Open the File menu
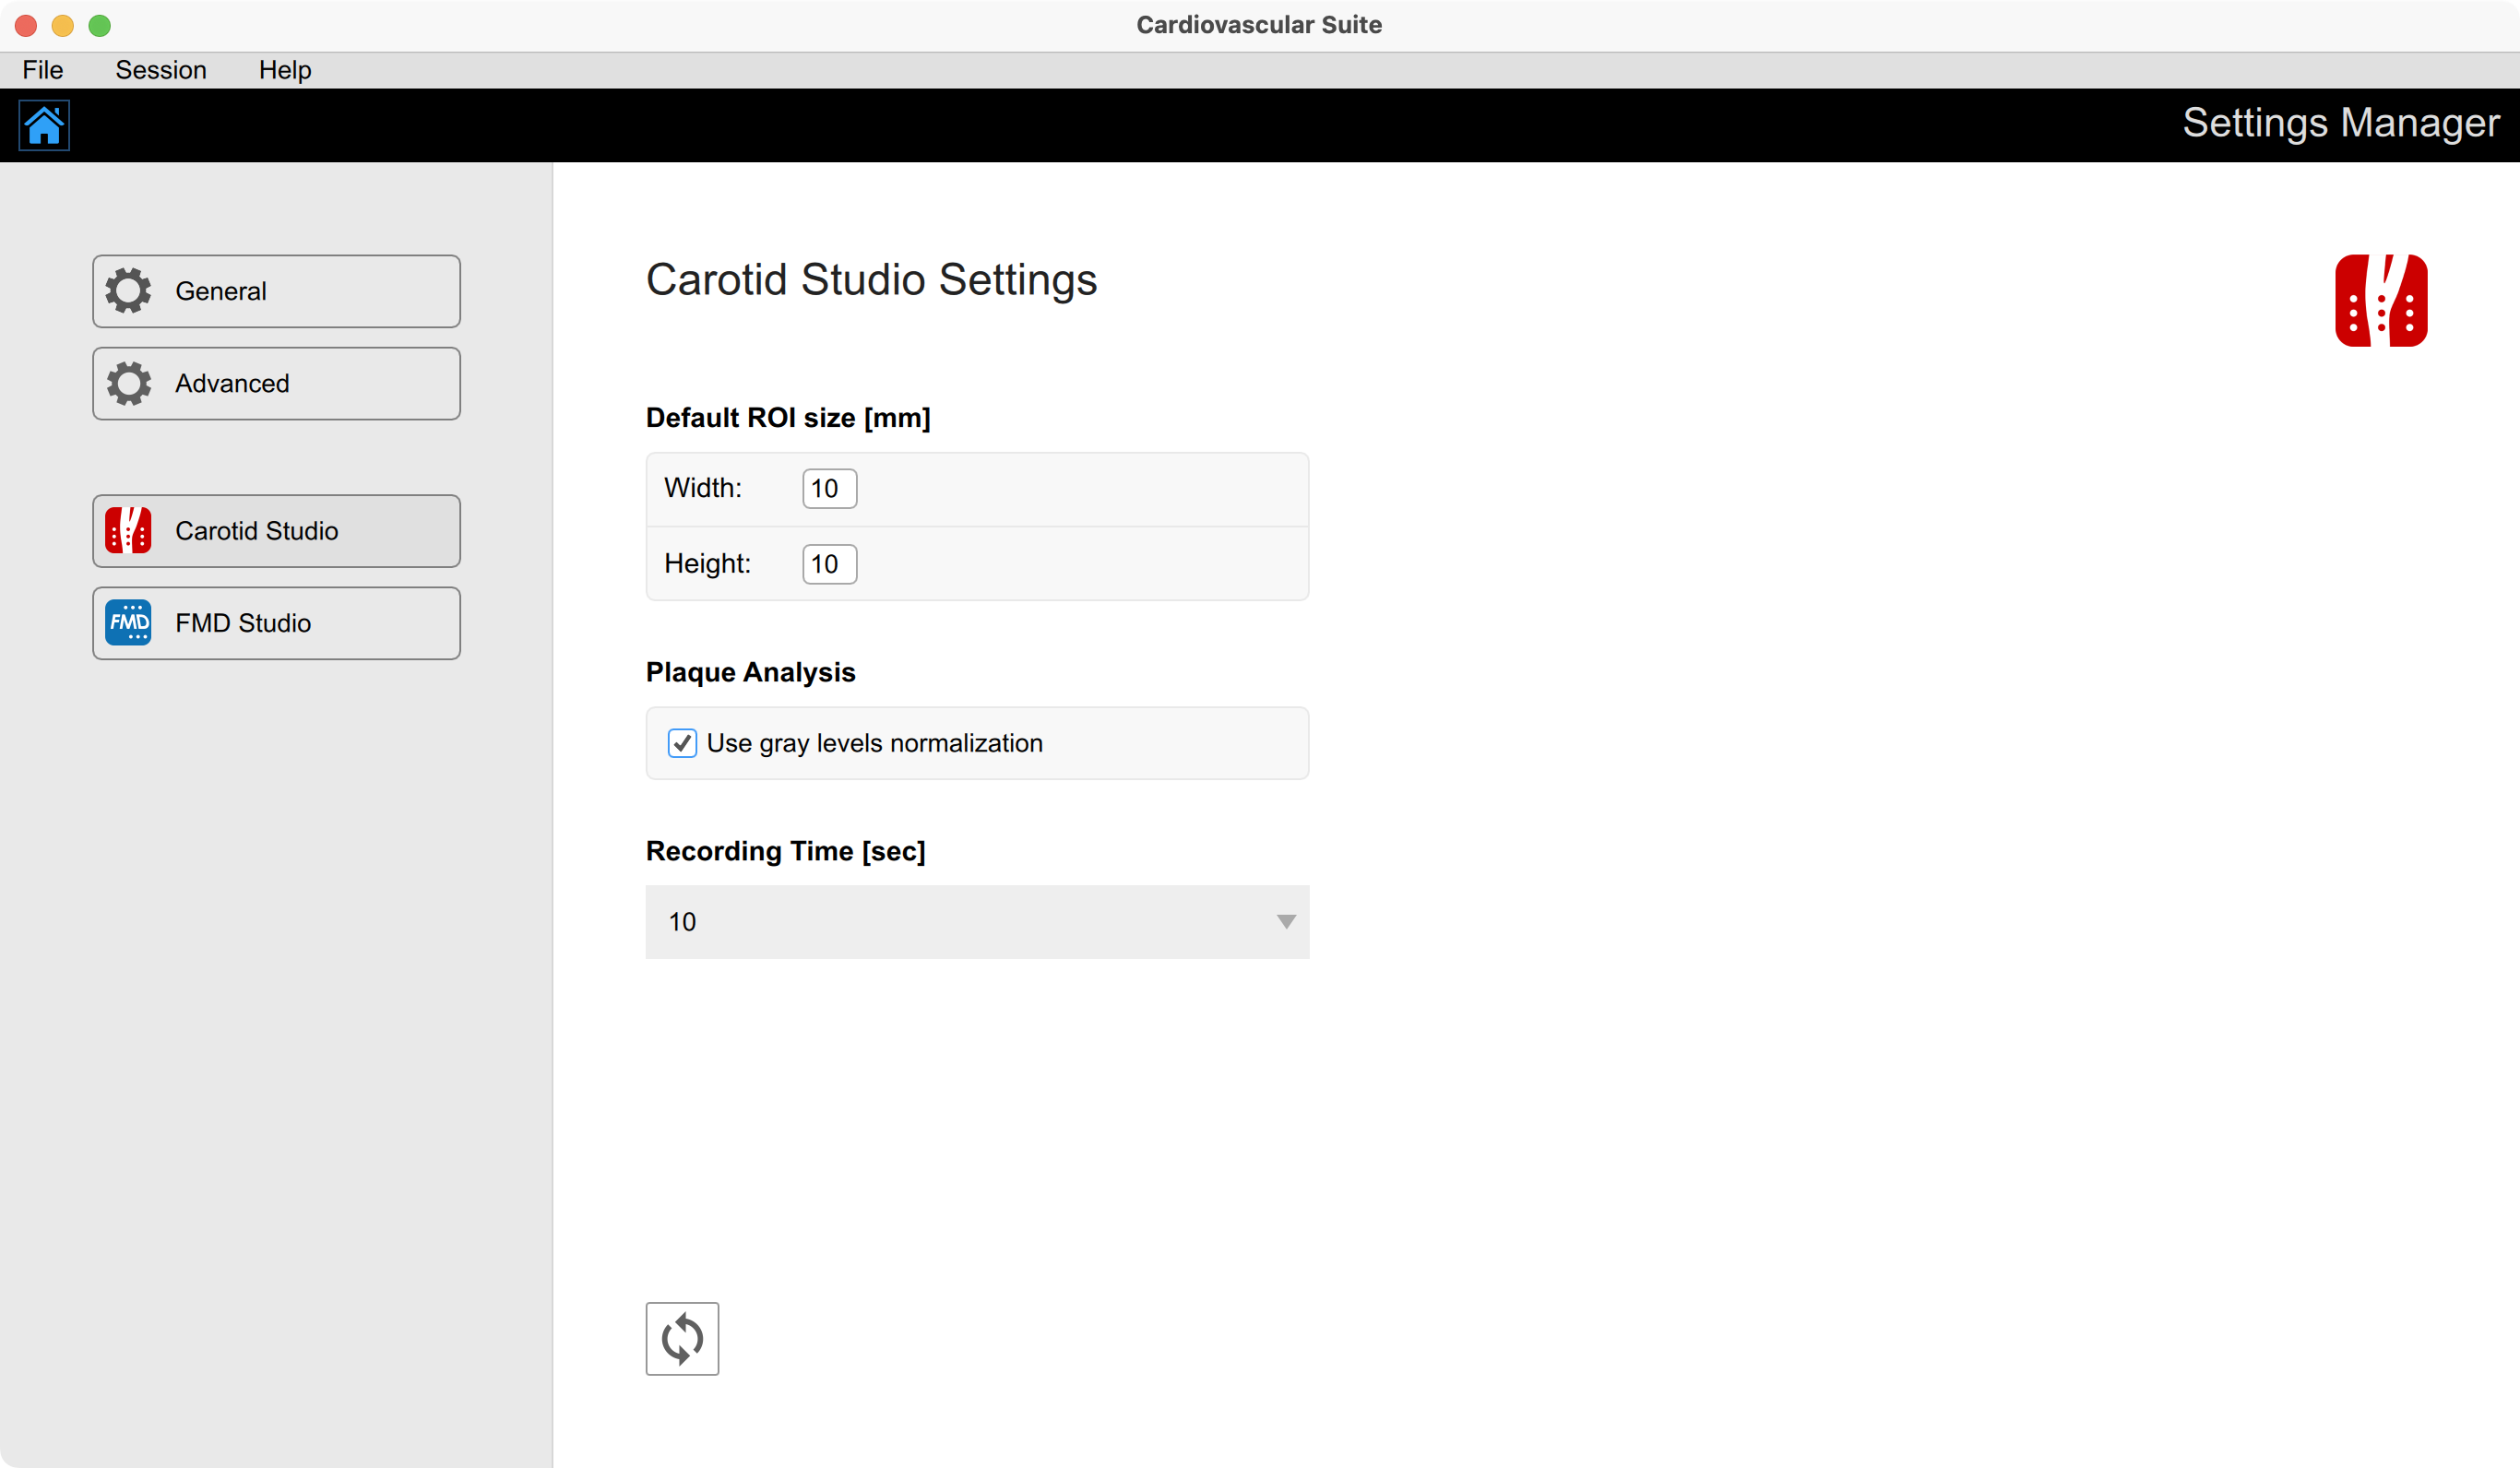 coord(42,69)
